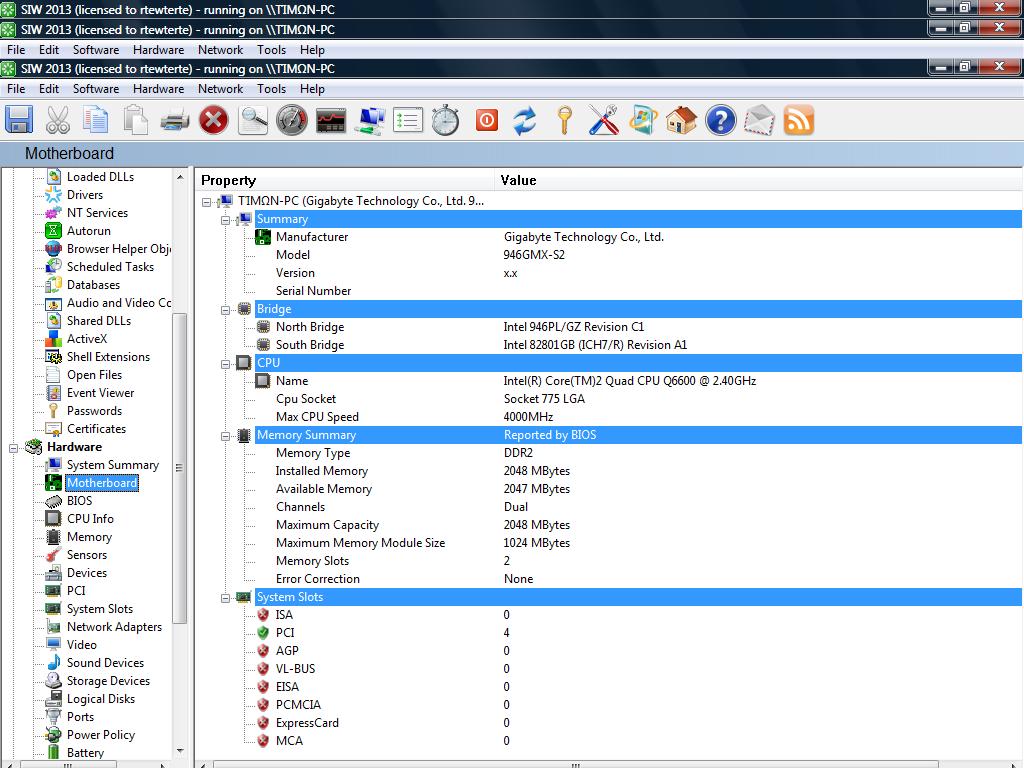This screenshot has width=1024, height=768.
Task: Click the red graph monitor toolbar icon
Action: pos(331,120)
